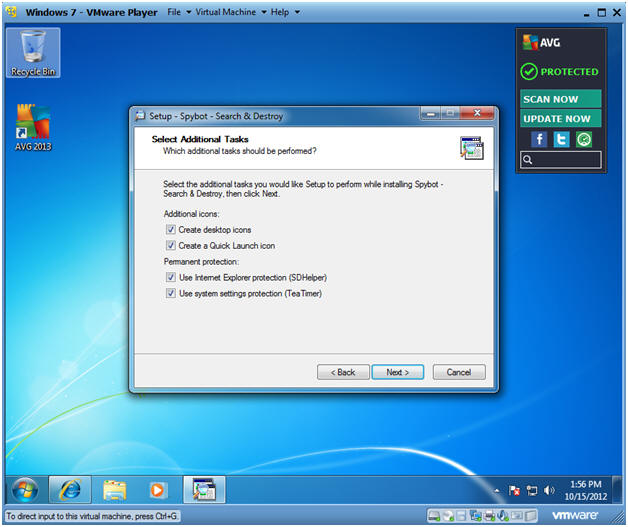This screenshot has width=628, height=527.
Task: Click the green PROTECTED checkmark icon
Action: 529,72
